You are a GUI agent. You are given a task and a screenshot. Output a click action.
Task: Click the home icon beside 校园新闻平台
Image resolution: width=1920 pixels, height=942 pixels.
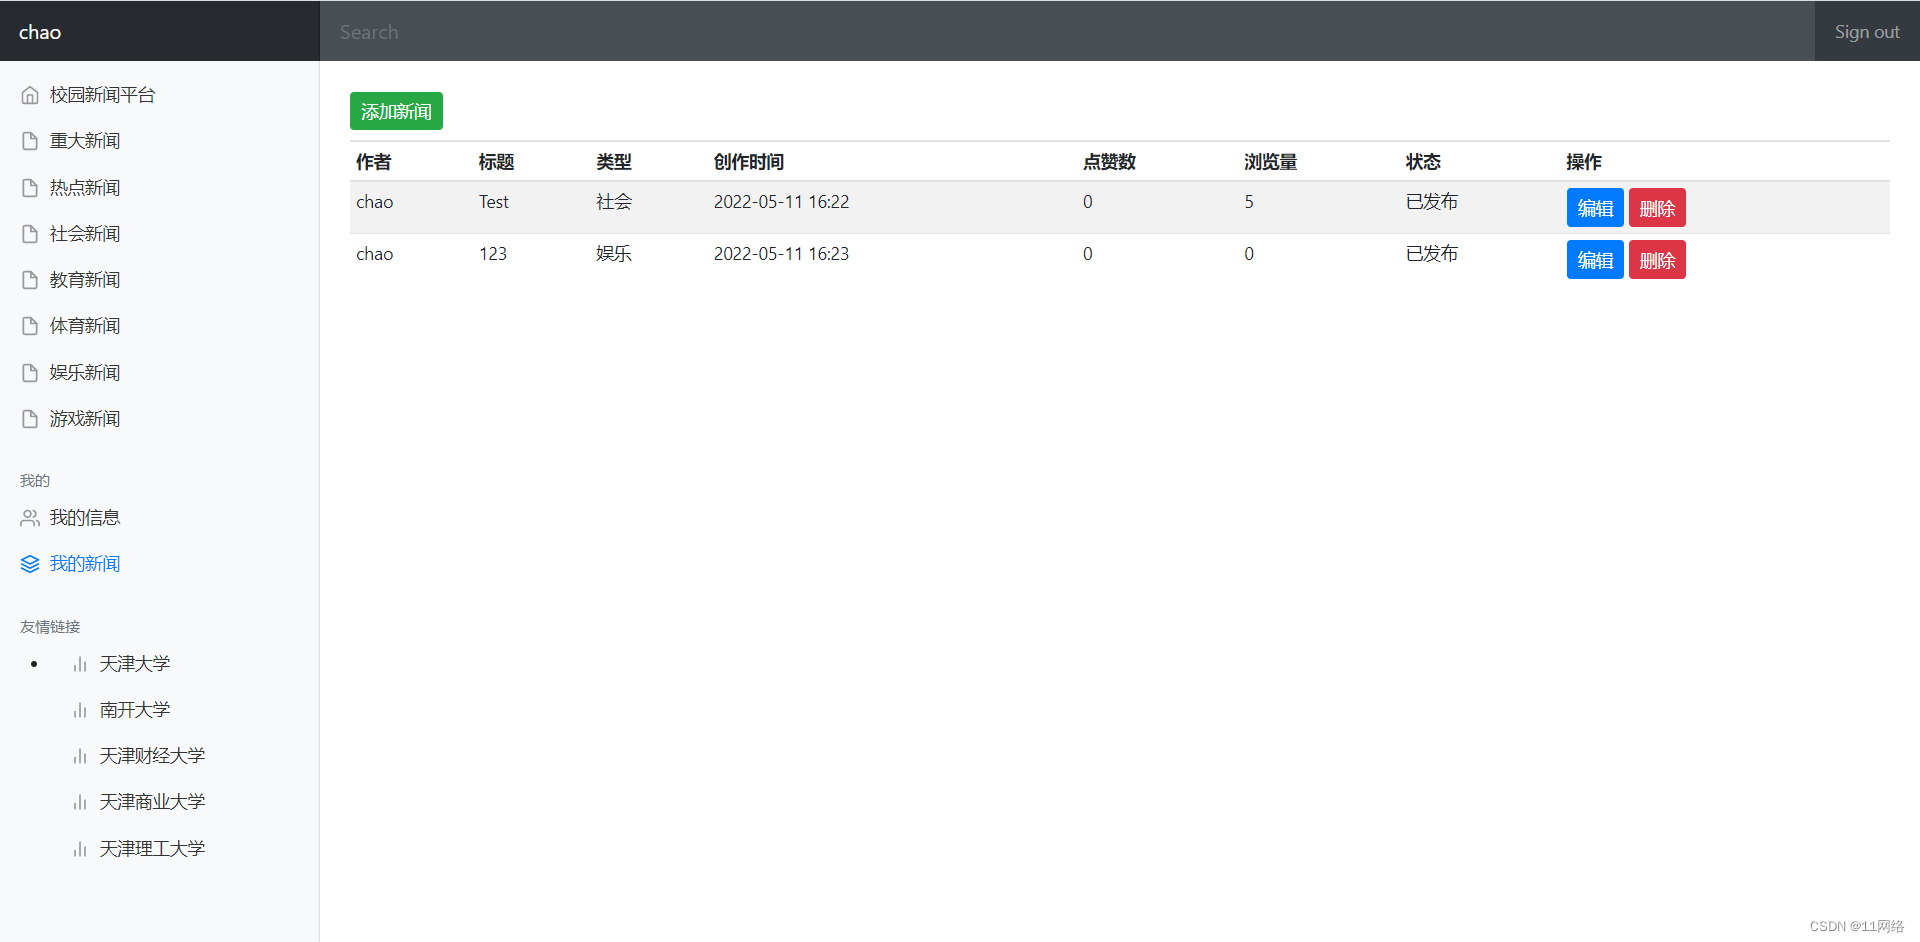pos(30,95)
